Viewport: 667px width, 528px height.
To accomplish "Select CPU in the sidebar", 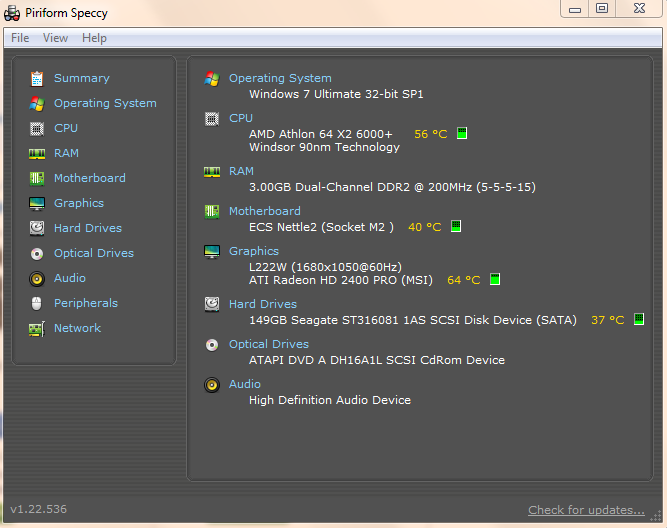I will (x=66, y=128).
